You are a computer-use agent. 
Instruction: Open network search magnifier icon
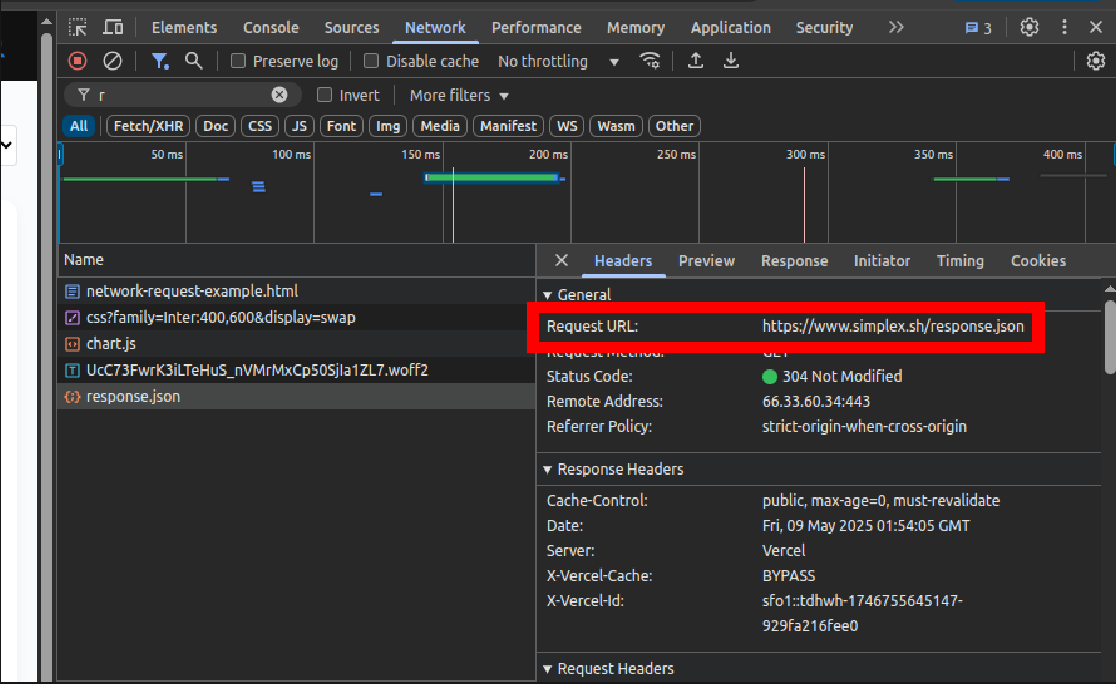194,61
